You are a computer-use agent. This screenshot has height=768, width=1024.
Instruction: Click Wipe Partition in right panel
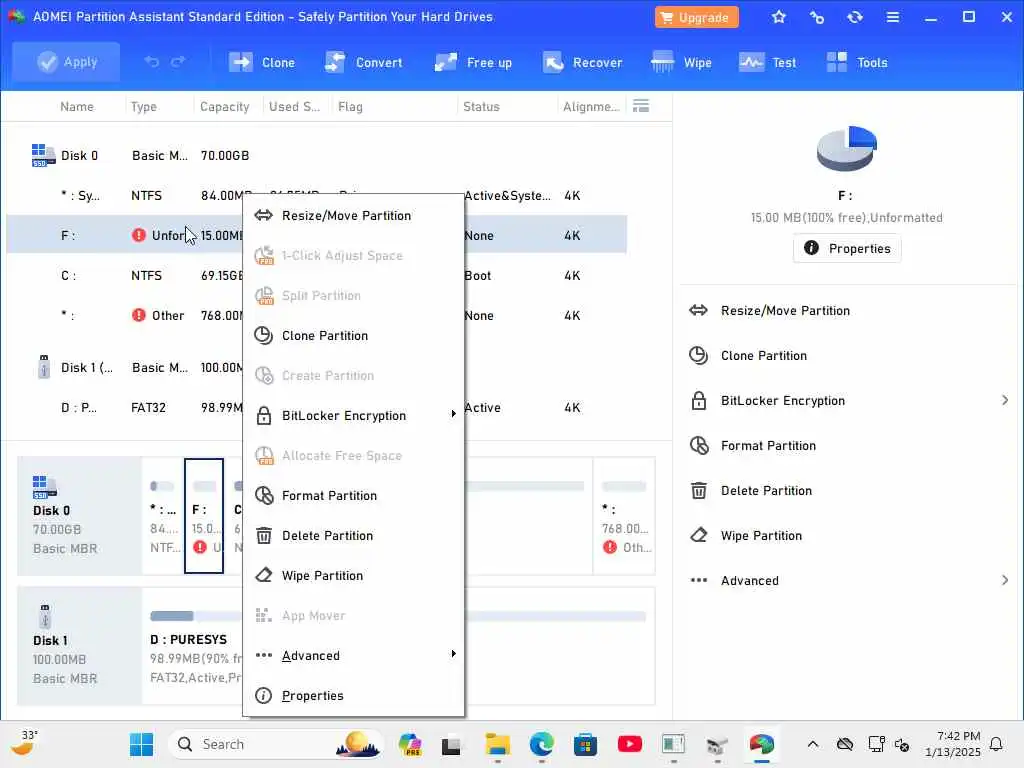pyautogui.click(x=761, y=536)
